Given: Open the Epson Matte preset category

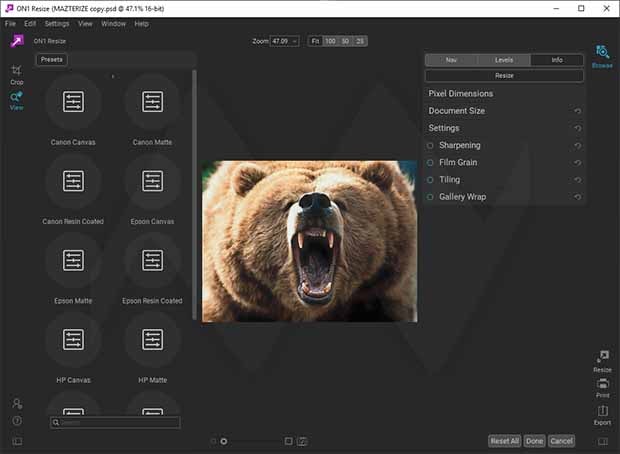Looking at the screenshot, I should (73, 260).
